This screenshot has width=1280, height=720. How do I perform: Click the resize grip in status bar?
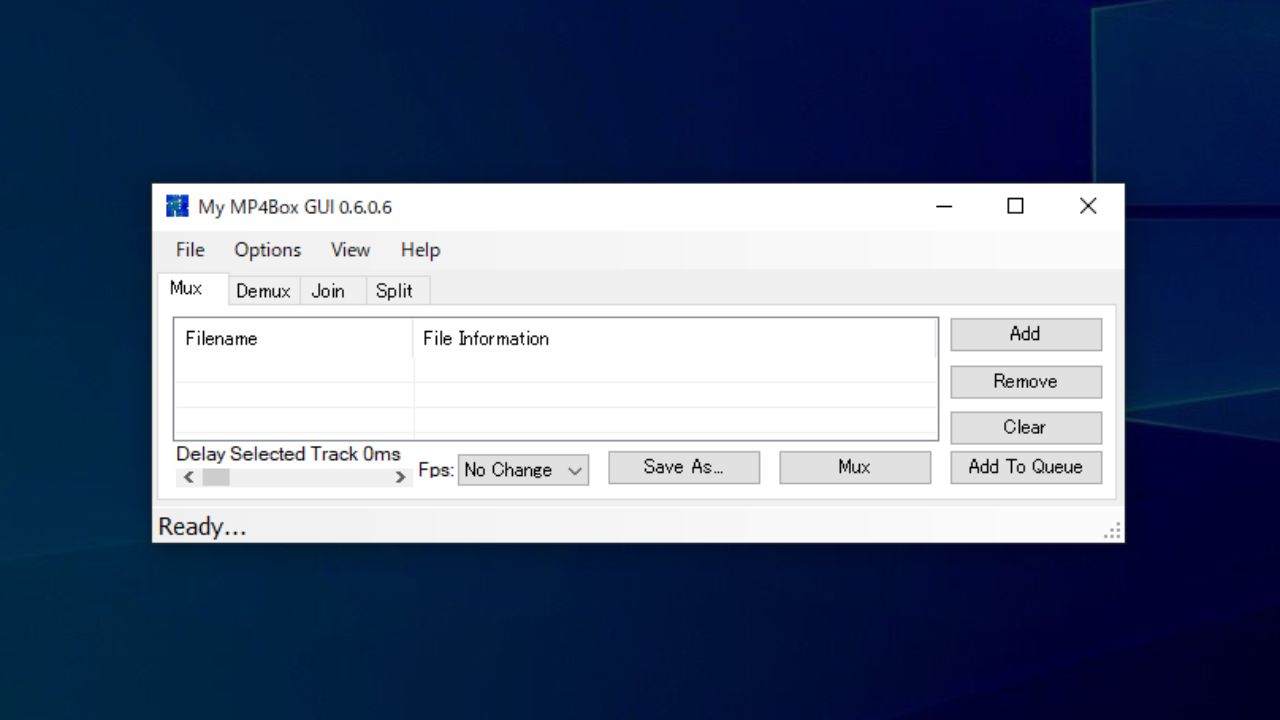tap(1112, 531)
